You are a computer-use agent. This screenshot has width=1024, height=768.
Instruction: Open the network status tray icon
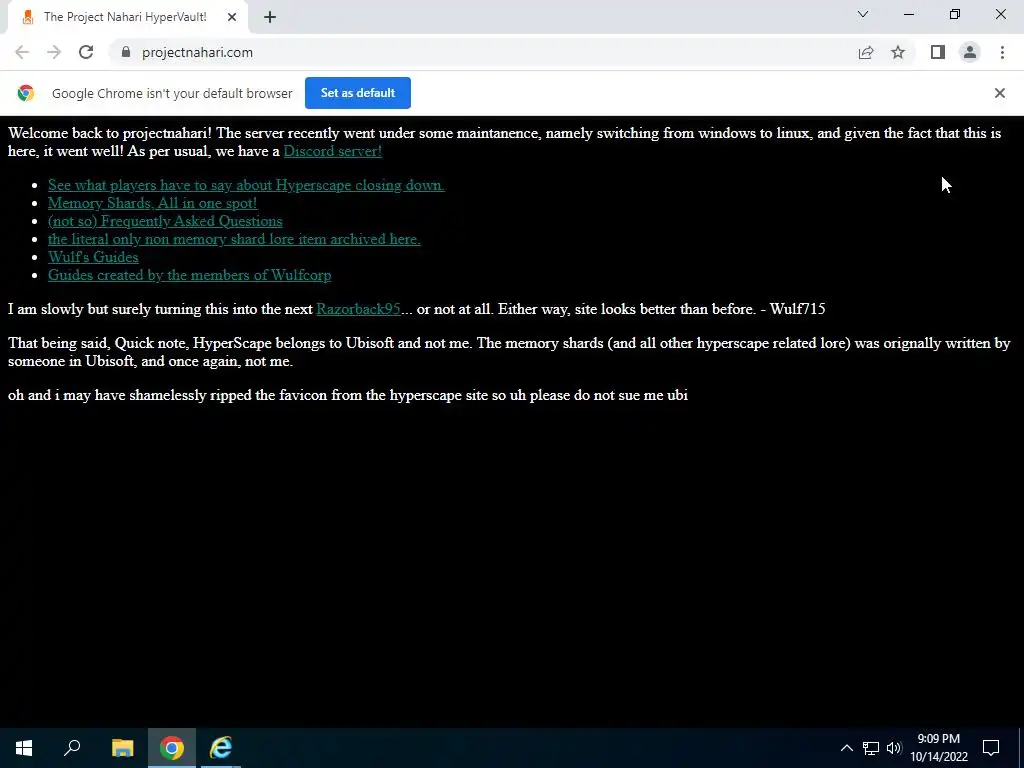click(x=871, y=748)
